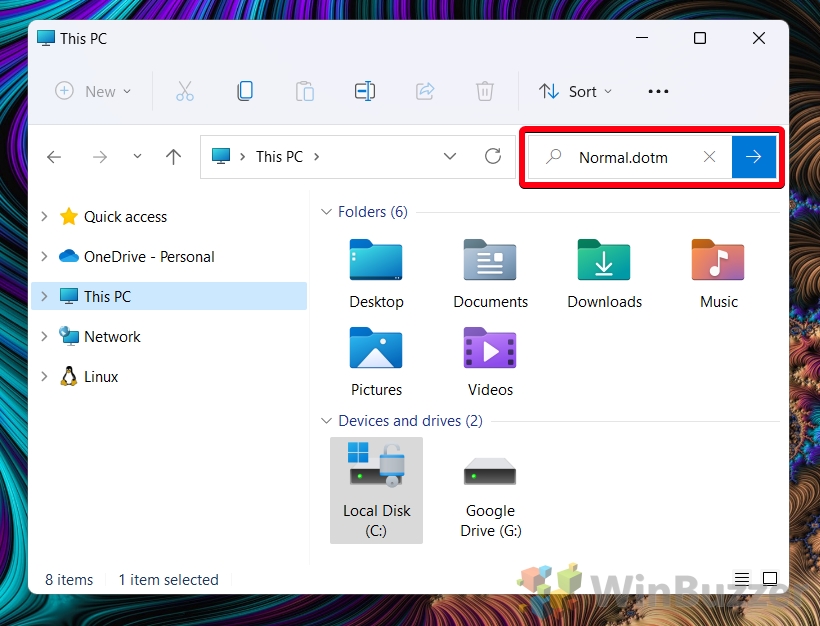Run search with the blue arrow button
This screenshot has height=626, width=820.
point(754,157)
